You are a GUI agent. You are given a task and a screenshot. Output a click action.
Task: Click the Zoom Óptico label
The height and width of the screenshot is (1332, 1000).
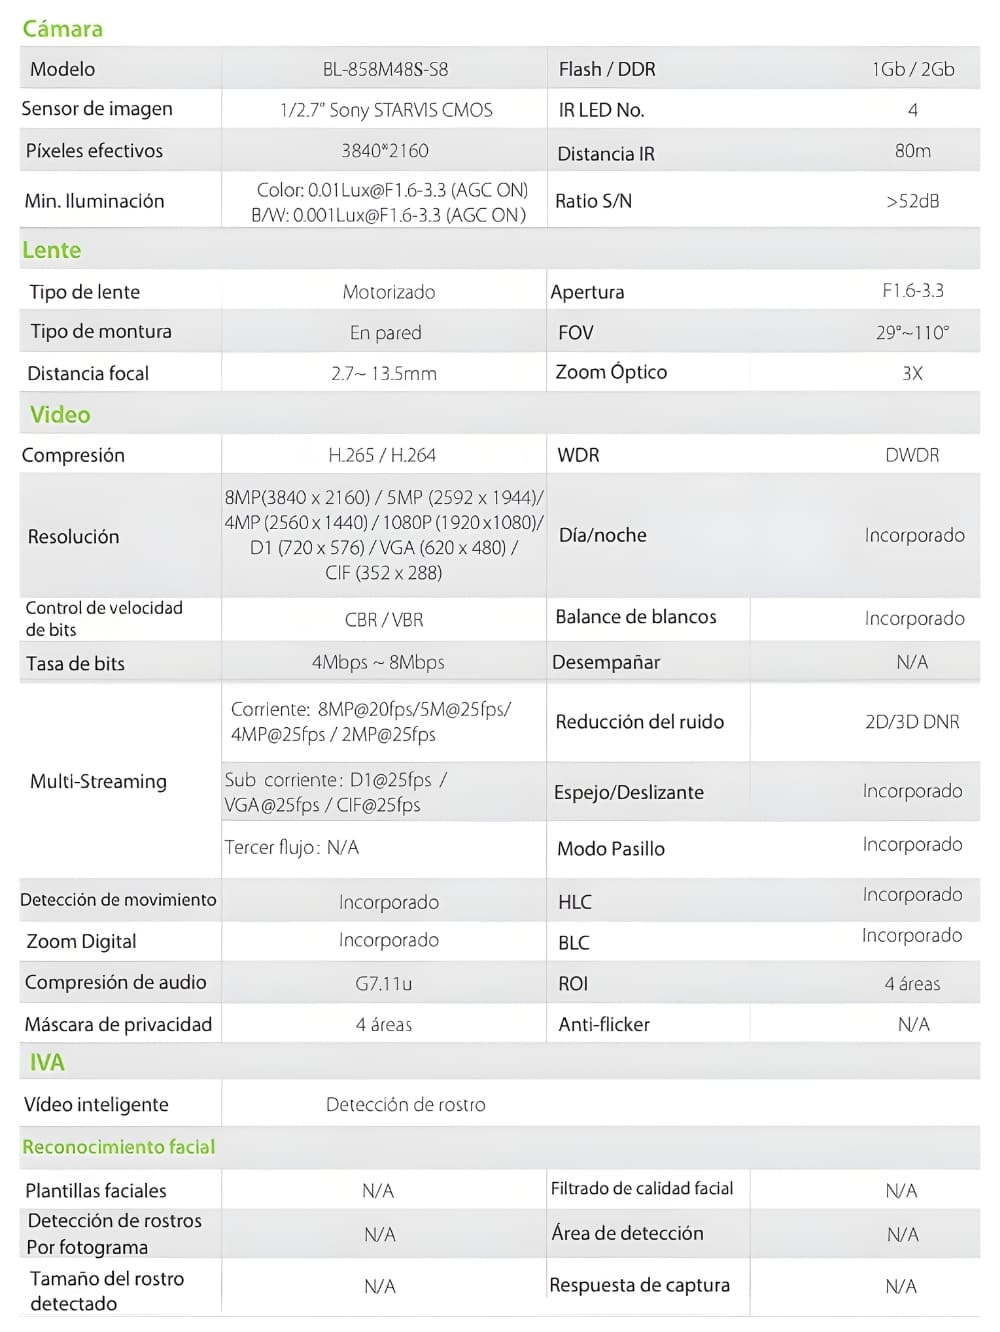(x=611, y=372)
